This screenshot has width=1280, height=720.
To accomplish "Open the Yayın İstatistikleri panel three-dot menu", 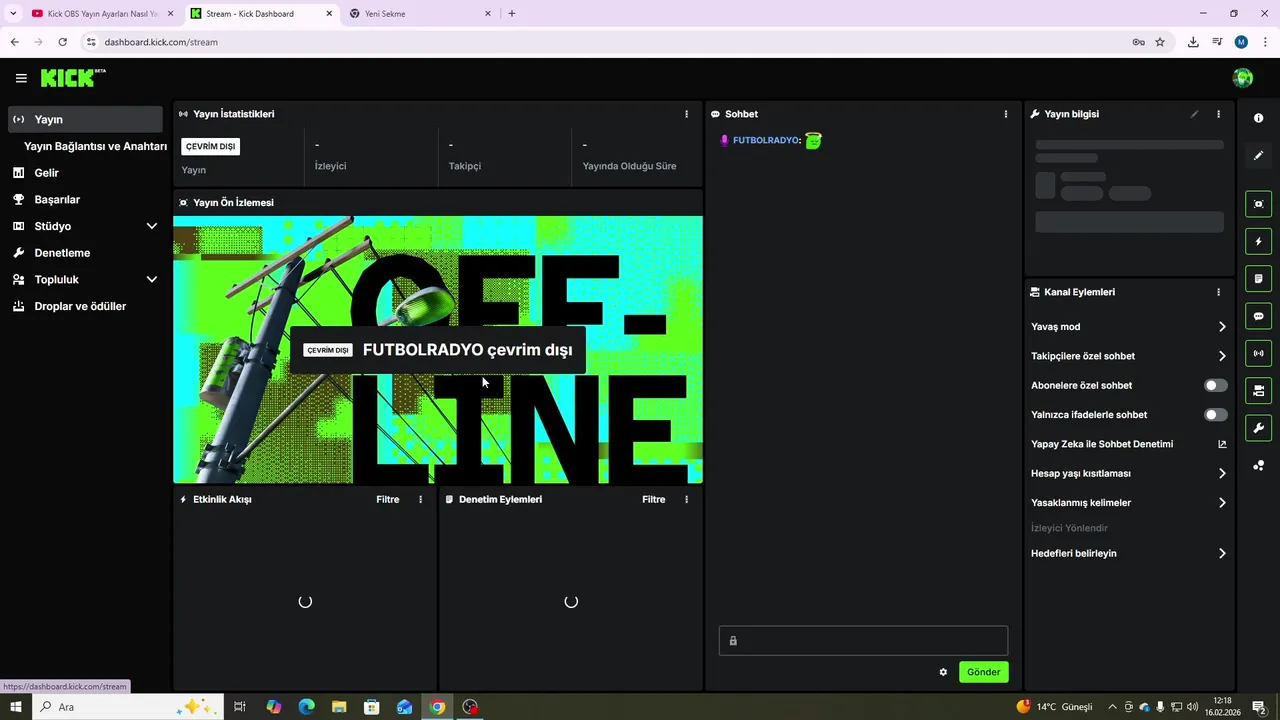I will point(686,114).
